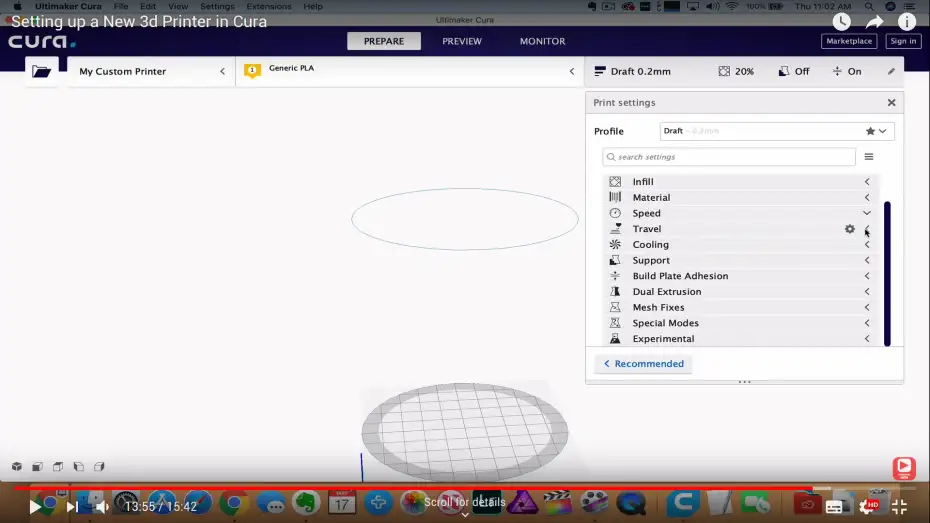Open file folder icon in Cura
This screenshot has width=930, height=523.
[x=42, y=72]
